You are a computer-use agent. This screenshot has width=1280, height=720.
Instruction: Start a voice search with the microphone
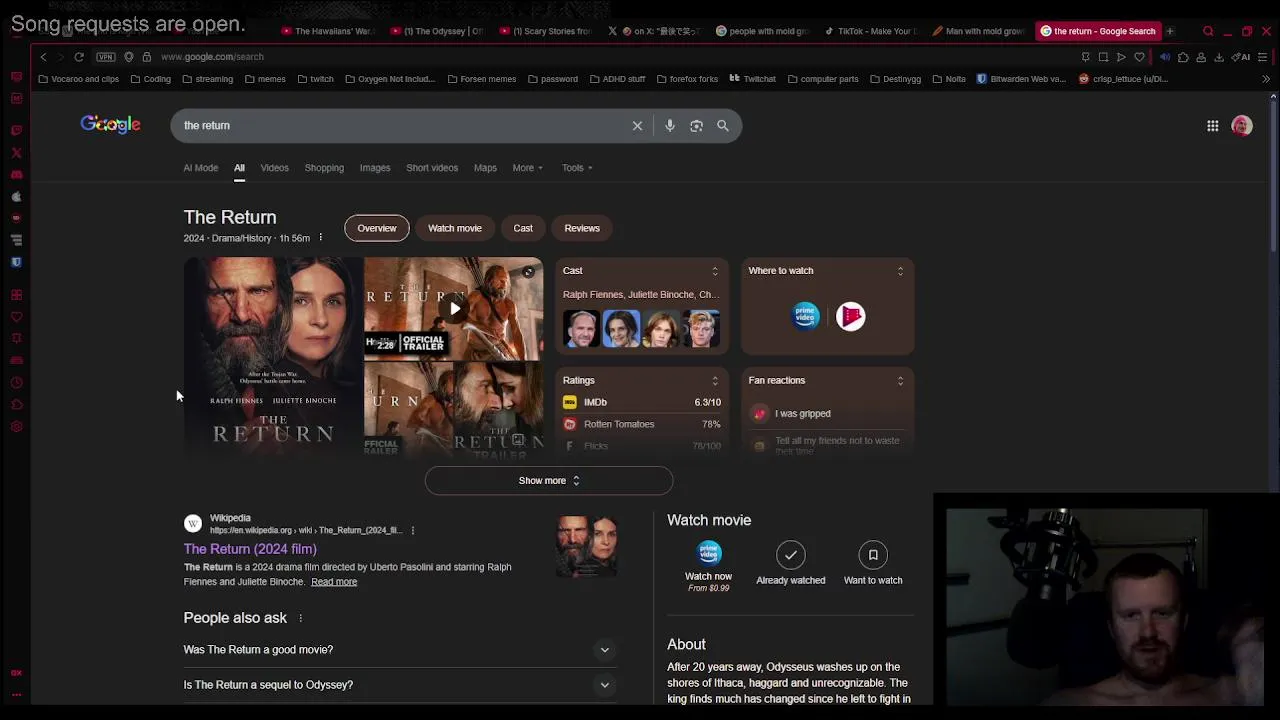(x=670, y=126)
